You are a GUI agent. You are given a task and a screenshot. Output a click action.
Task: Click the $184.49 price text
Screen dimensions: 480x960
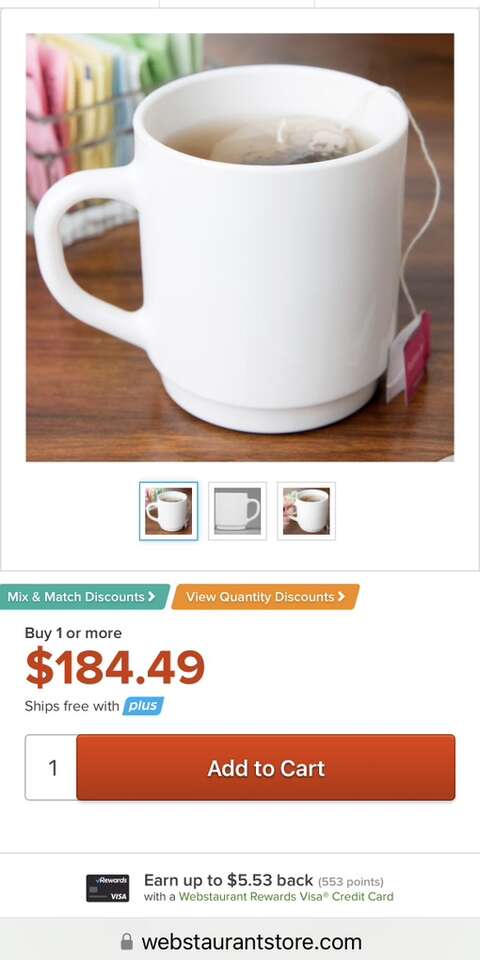[115, 668]
